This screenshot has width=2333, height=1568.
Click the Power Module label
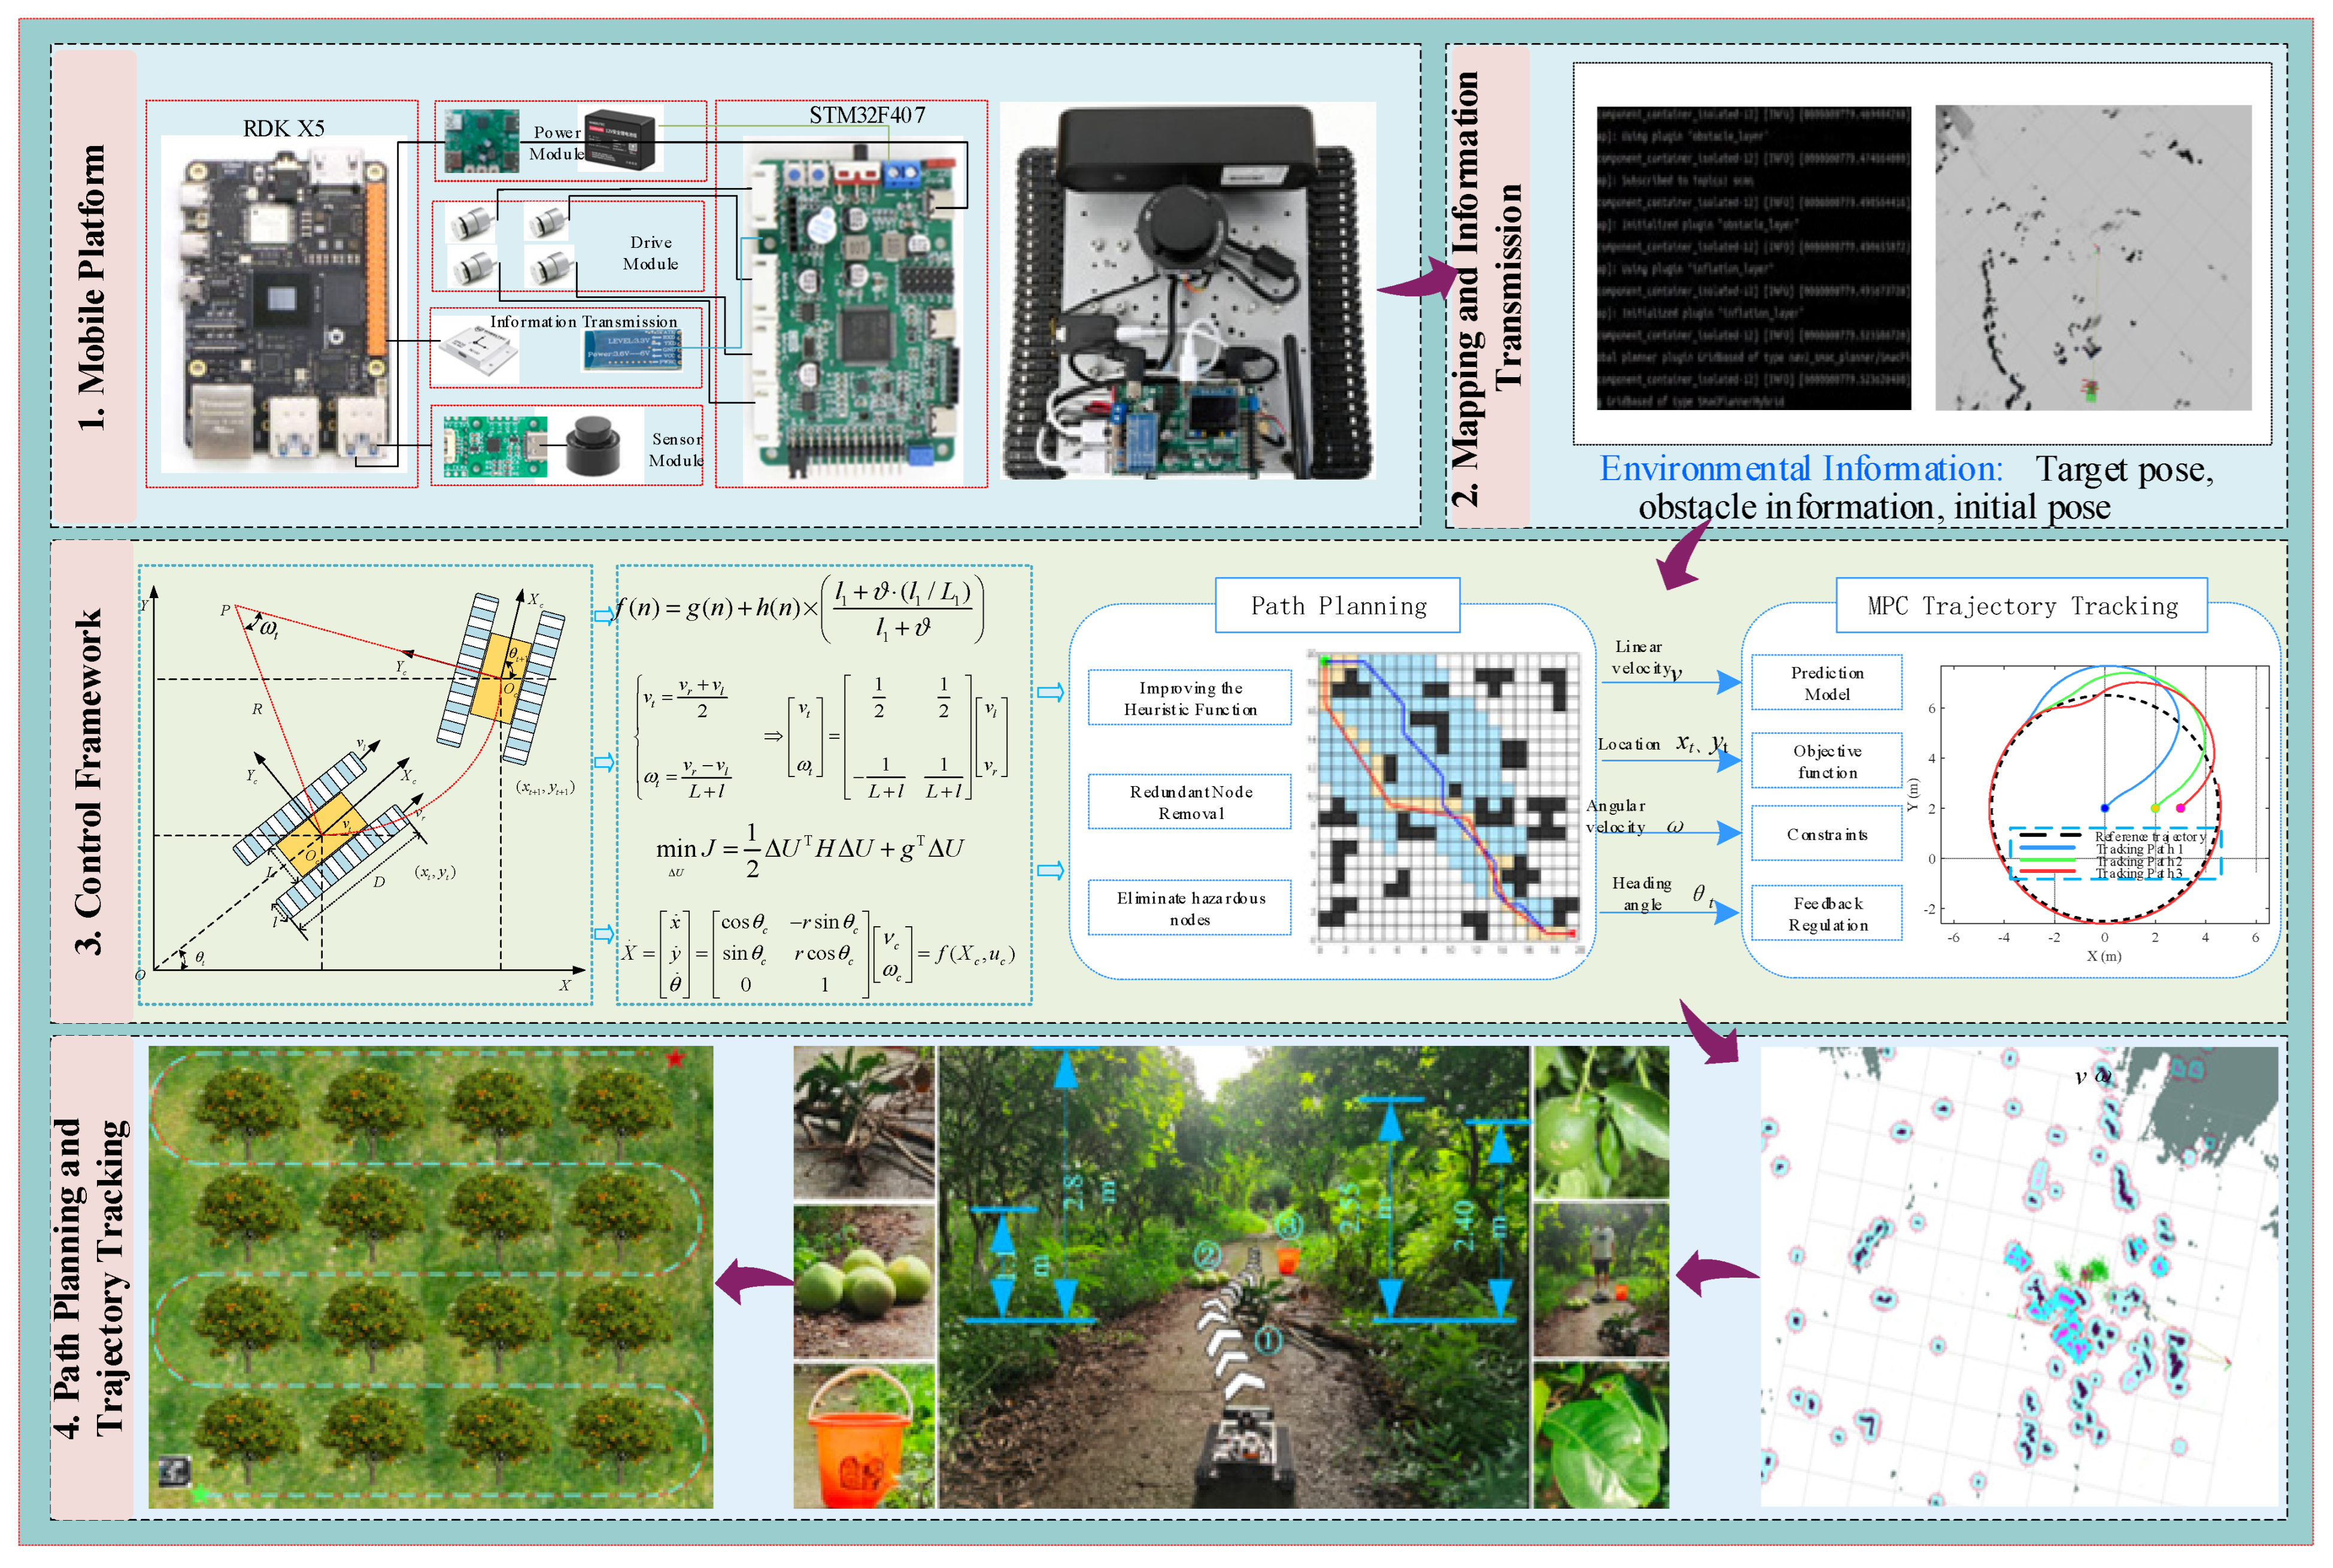558,143
